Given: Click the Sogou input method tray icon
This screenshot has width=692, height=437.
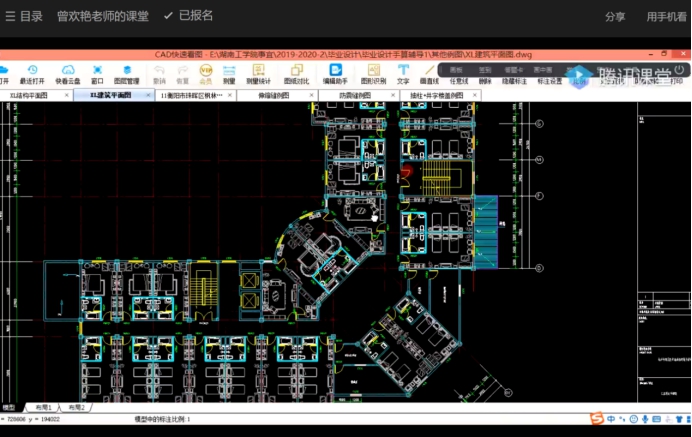Looking at the screenshot, I should point(597,418).
